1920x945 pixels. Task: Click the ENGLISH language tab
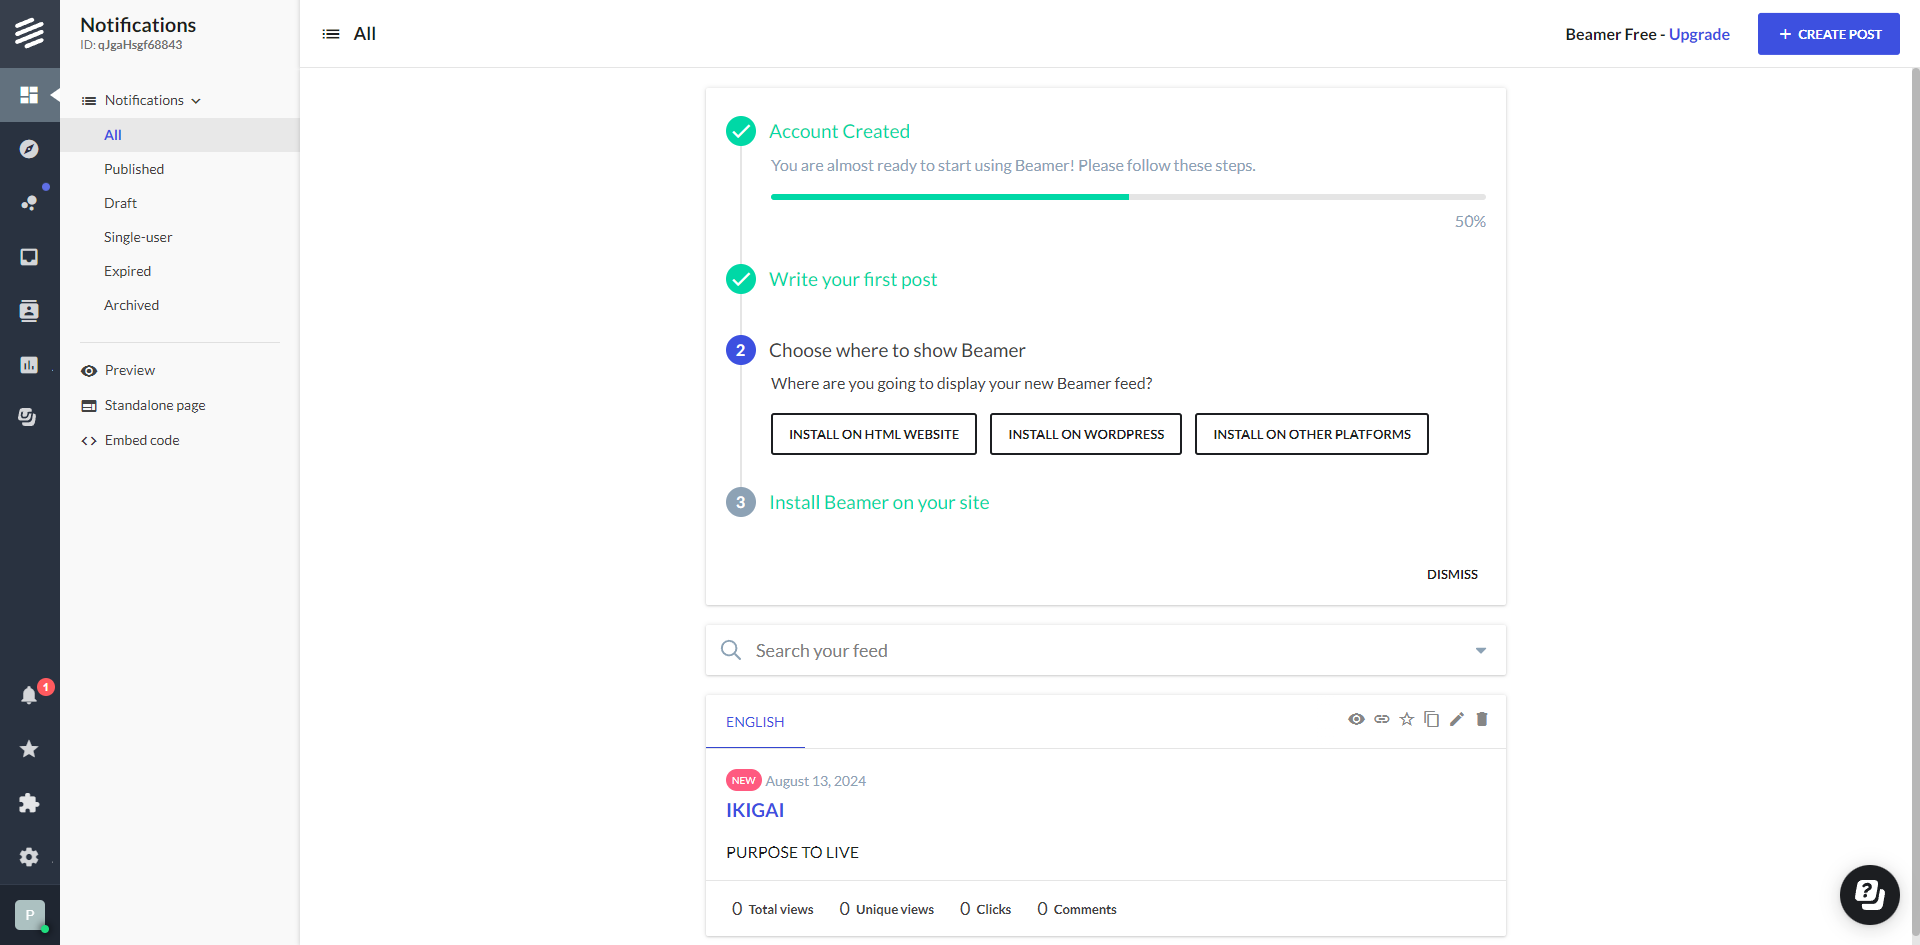[755, 722]
